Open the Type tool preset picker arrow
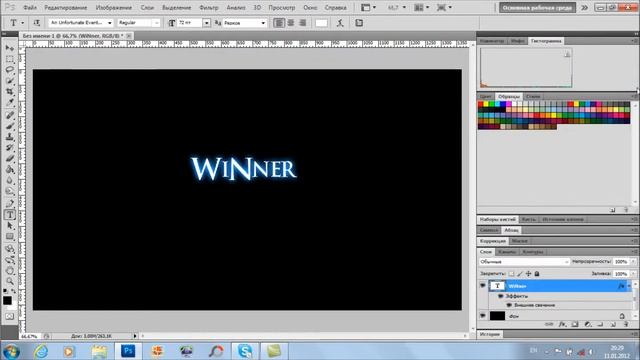 [22, 23]
